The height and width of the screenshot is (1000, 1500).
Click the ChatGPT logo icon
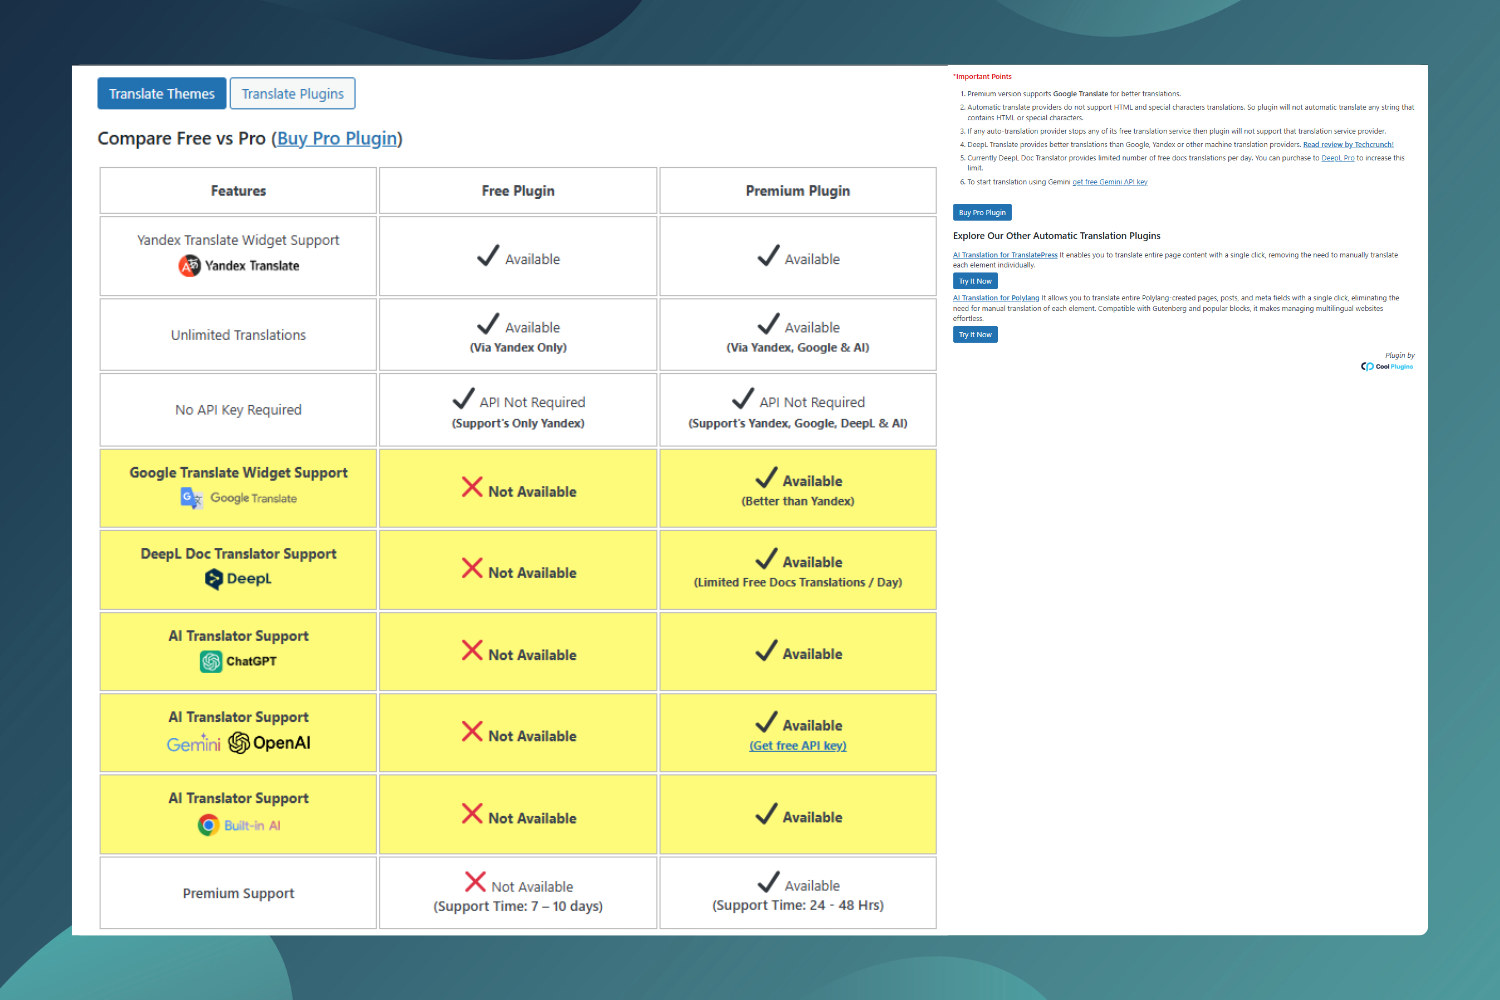pyautogui.click(x=211, y=661)
